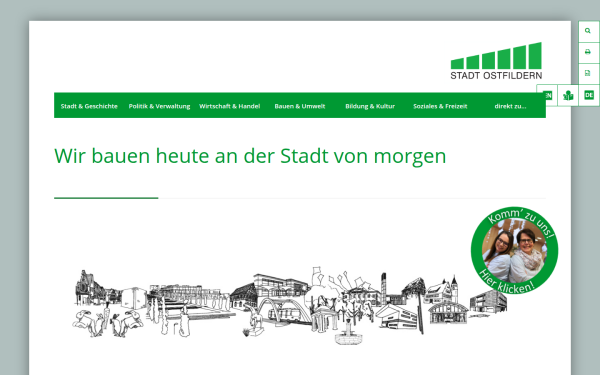Image resolution: width=600 pixels, height=375 pixels.
Task: Open the Stadt & Geschichte menu
Action: coord(89,106)
